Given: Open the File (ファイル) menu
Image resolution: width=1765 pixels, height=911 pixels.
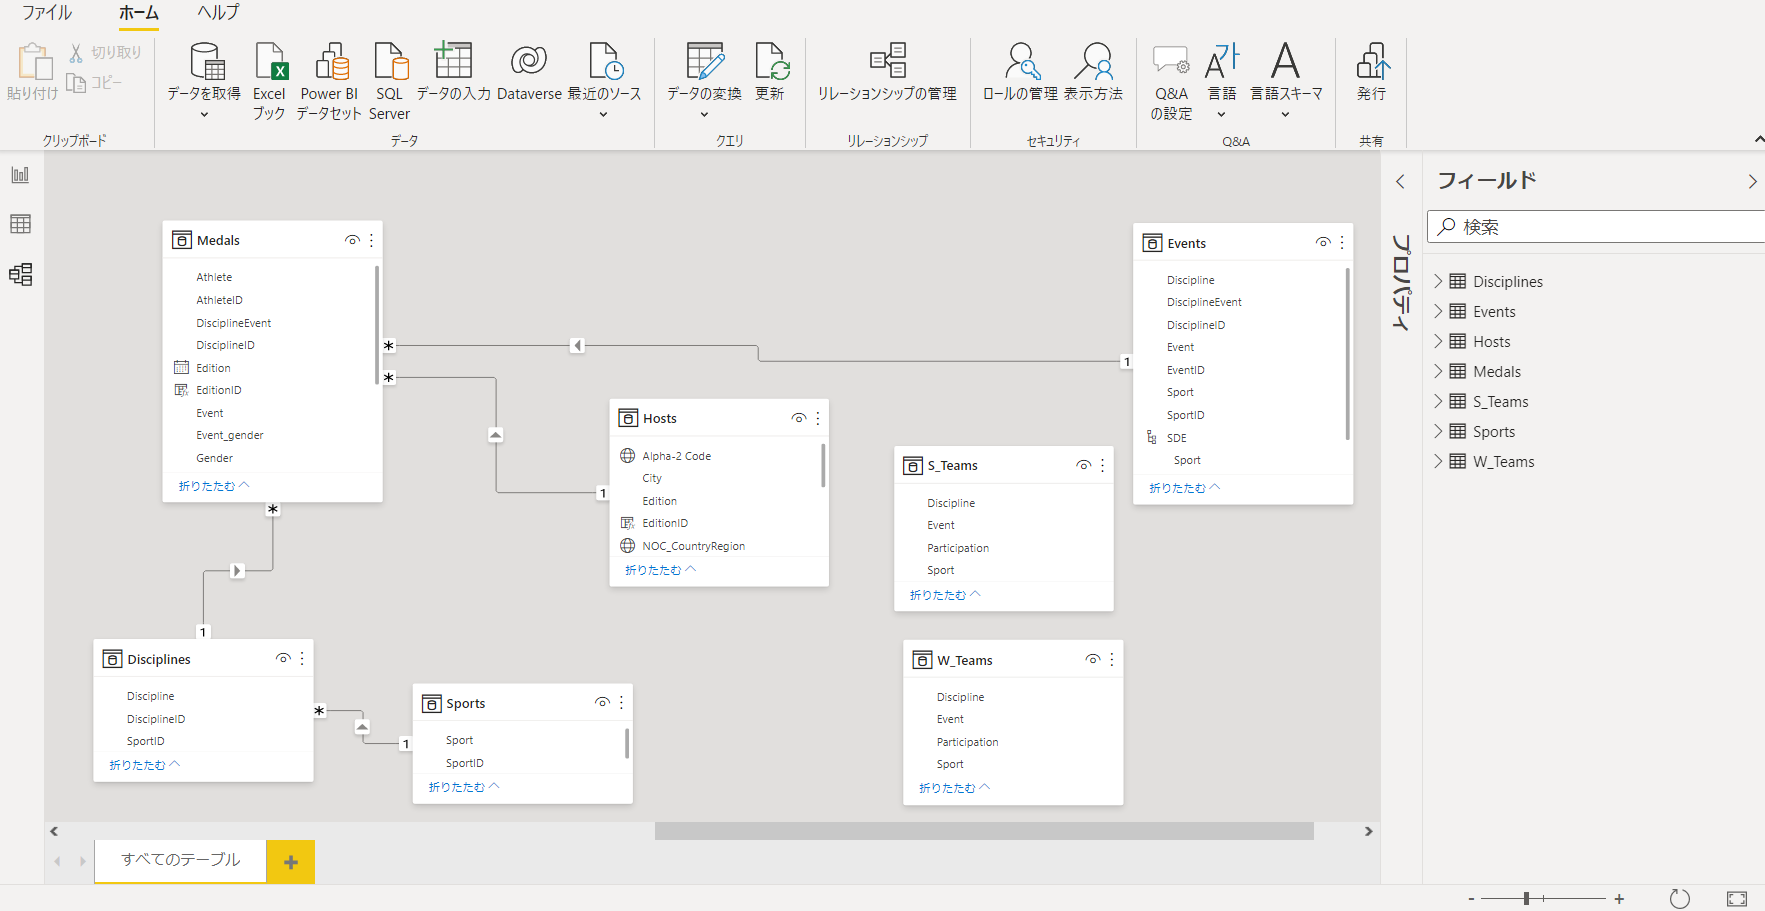Looking at the screenshot, I should 47,12.
